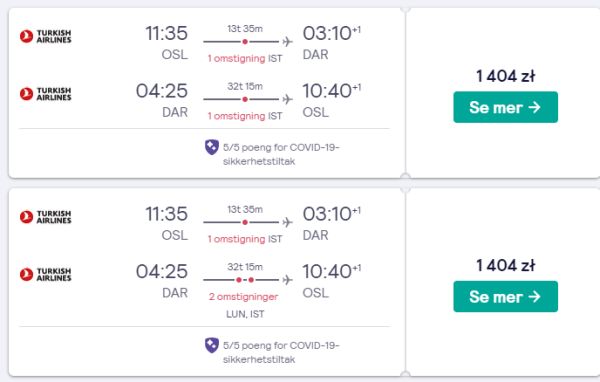Click airplane icon on first OSL to DAR leg
The width and height of the screenshot is (600, 382).
[287, 41]
